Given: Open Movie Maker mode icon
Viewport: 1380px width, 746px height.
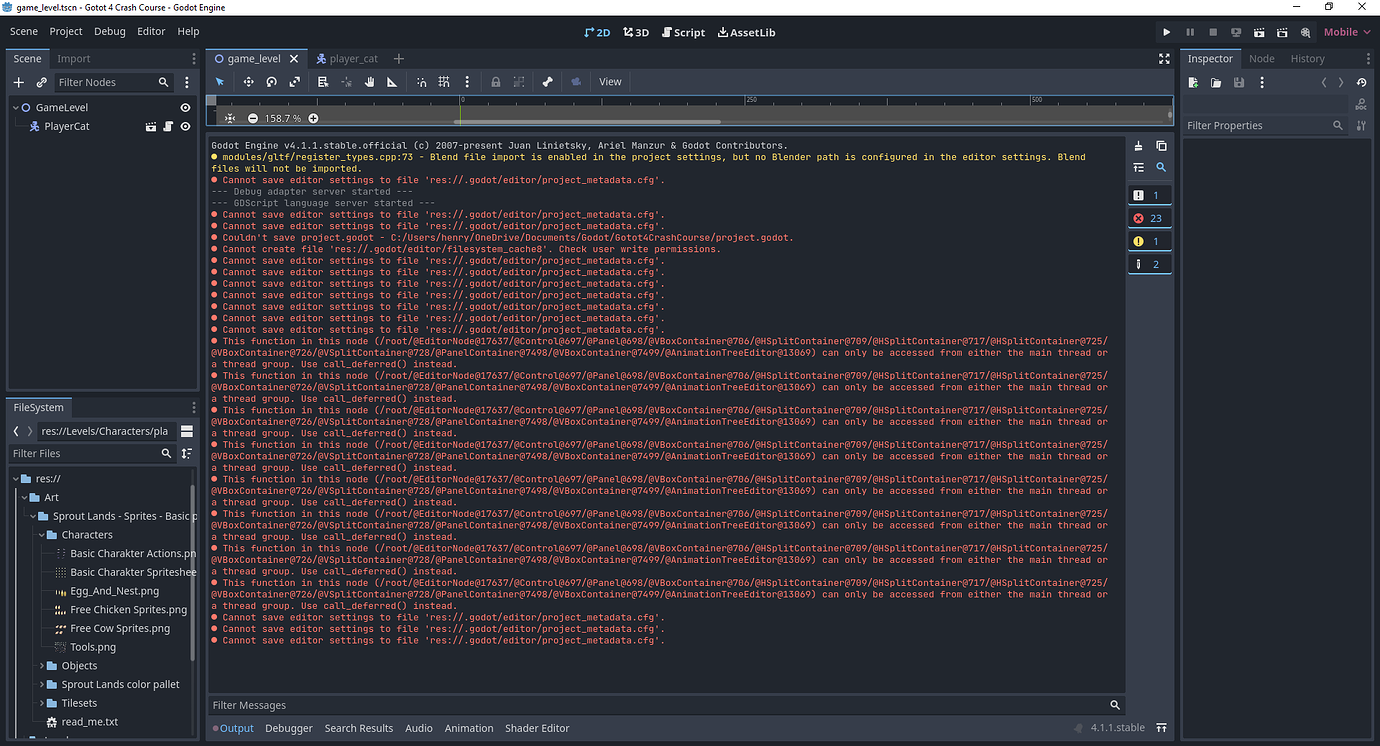Looking at the screenshot, I should [1305, 32].
